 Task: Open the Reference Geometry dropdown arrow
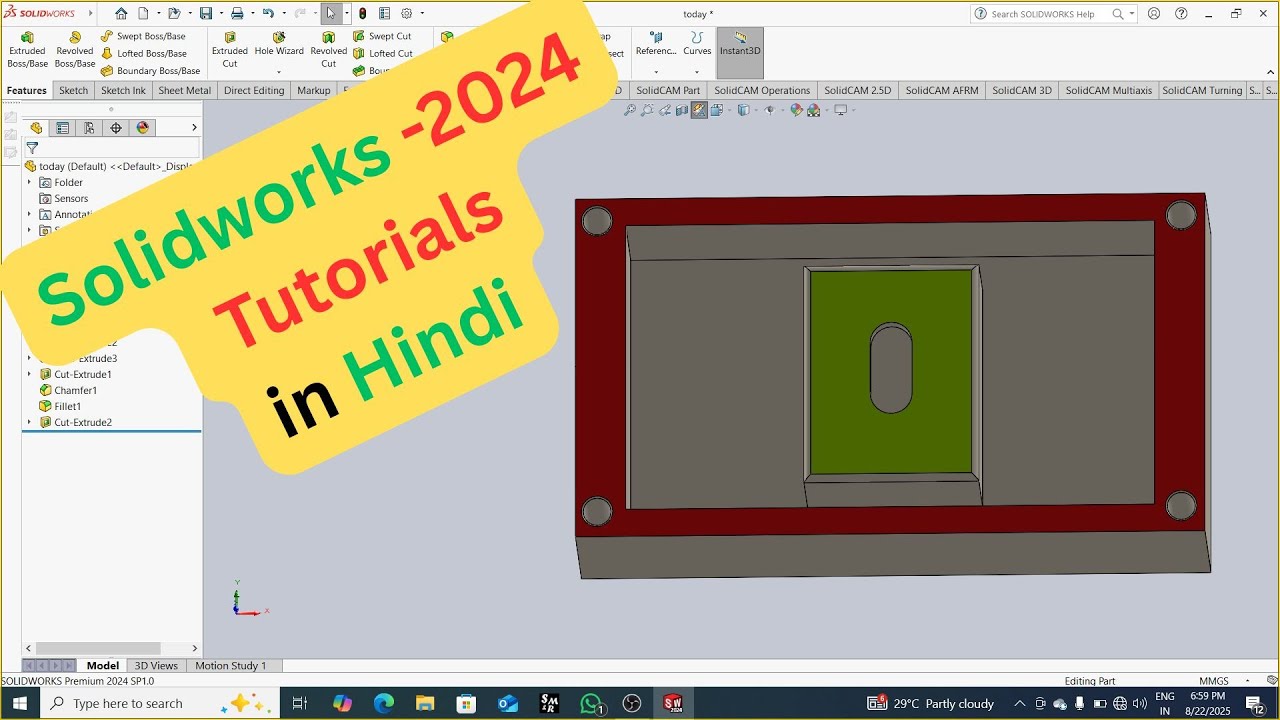click(x=656, y=72)
